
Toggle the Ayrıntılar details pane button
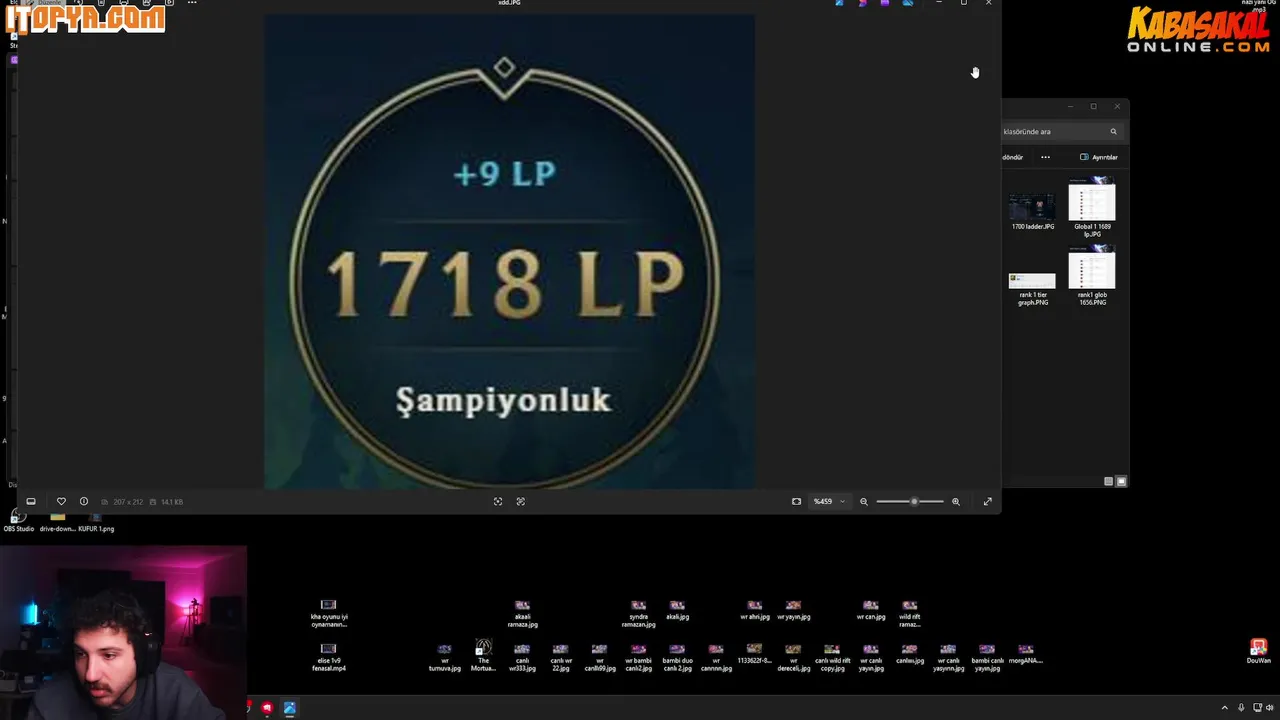click(1099, 157)
